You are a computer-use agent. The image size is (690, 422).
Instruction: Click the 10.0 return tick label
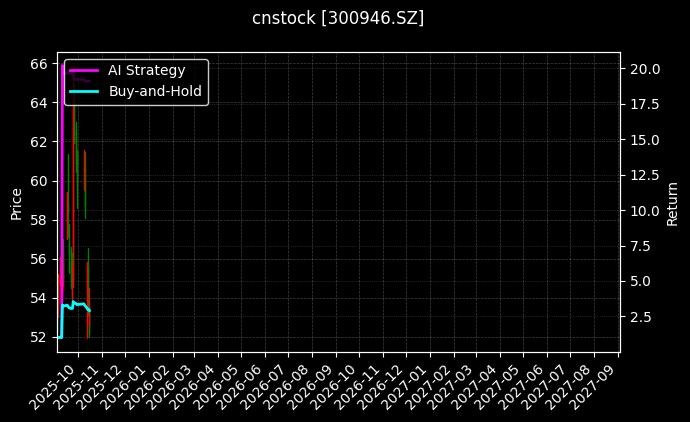click(x=644, y=210)
